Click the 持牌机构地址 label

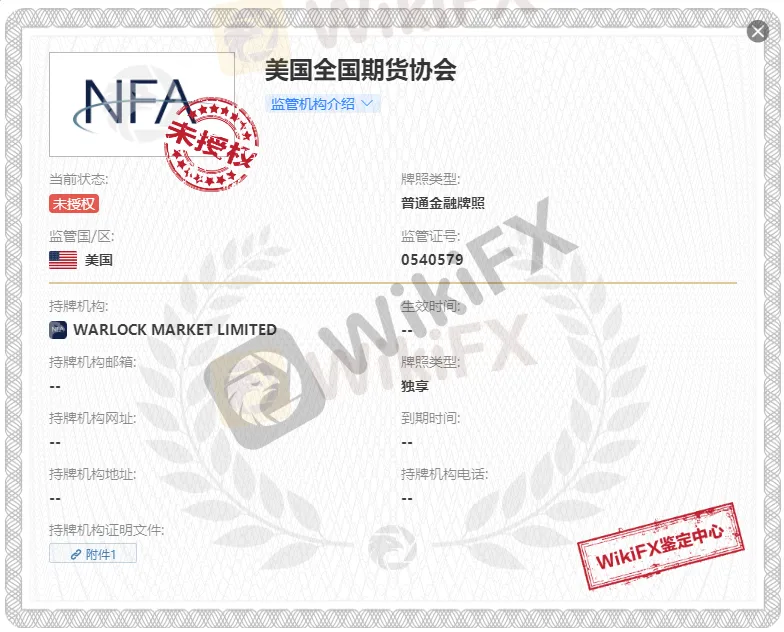pos(92,474)
